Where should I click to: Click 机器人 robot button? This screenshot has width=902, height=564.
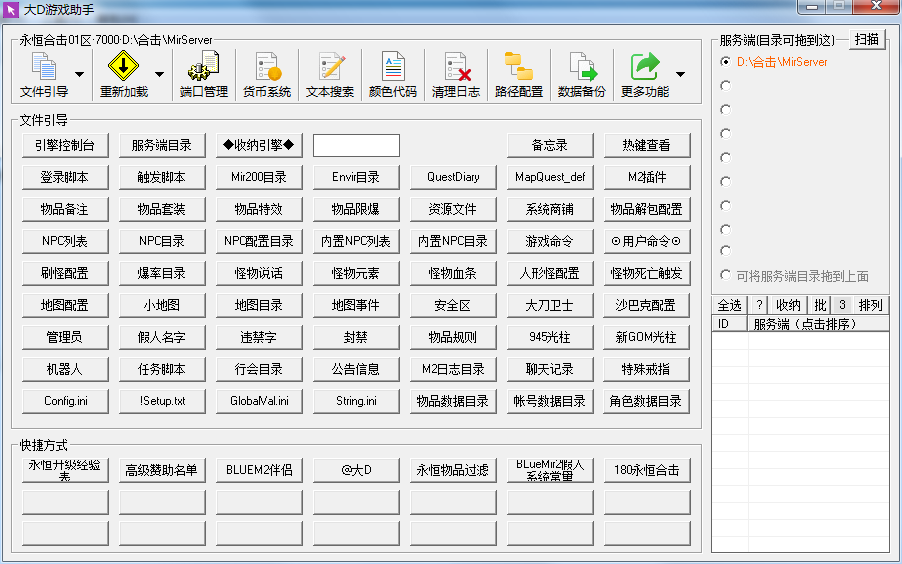(65, 369)
